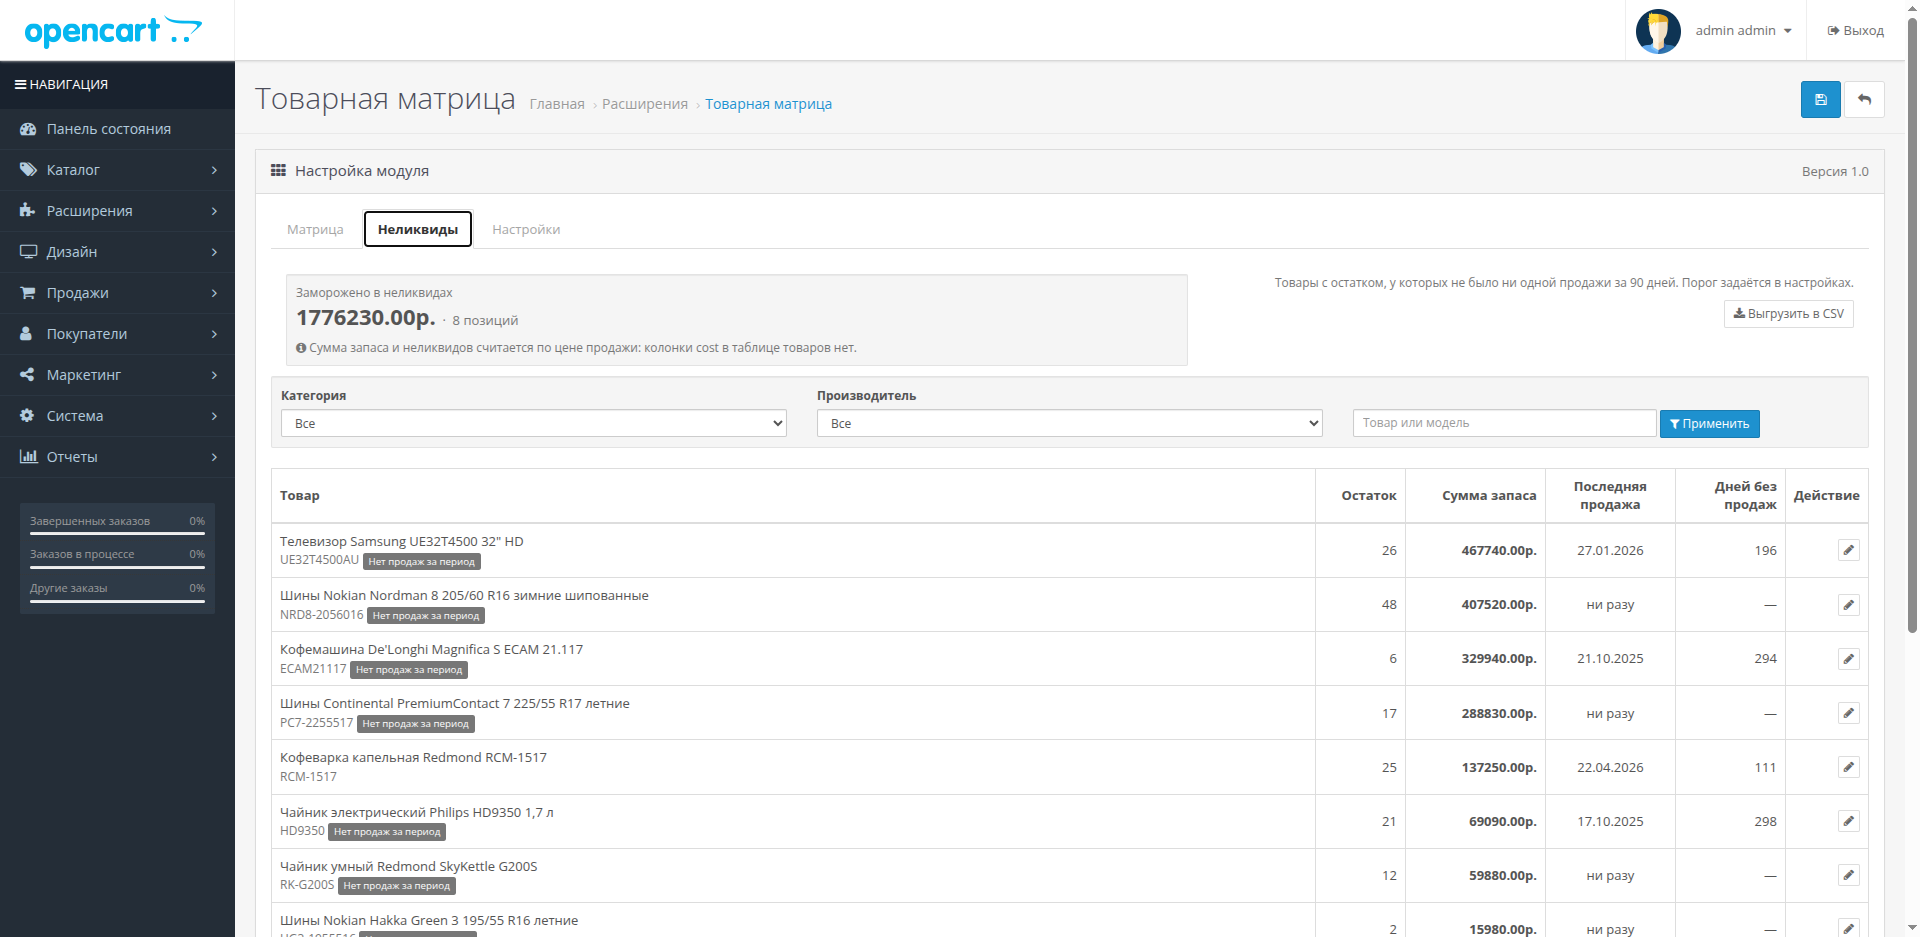
Task: Toggle the navigation hamburger icon
Action: (20, 85)
